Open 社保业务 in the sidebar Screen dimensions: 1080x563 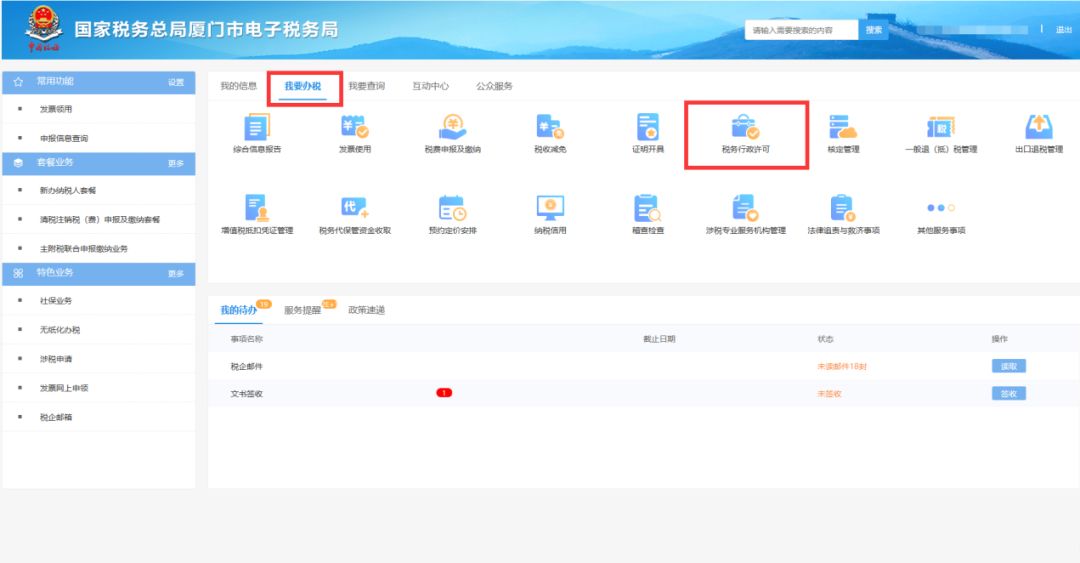[56, 301]
